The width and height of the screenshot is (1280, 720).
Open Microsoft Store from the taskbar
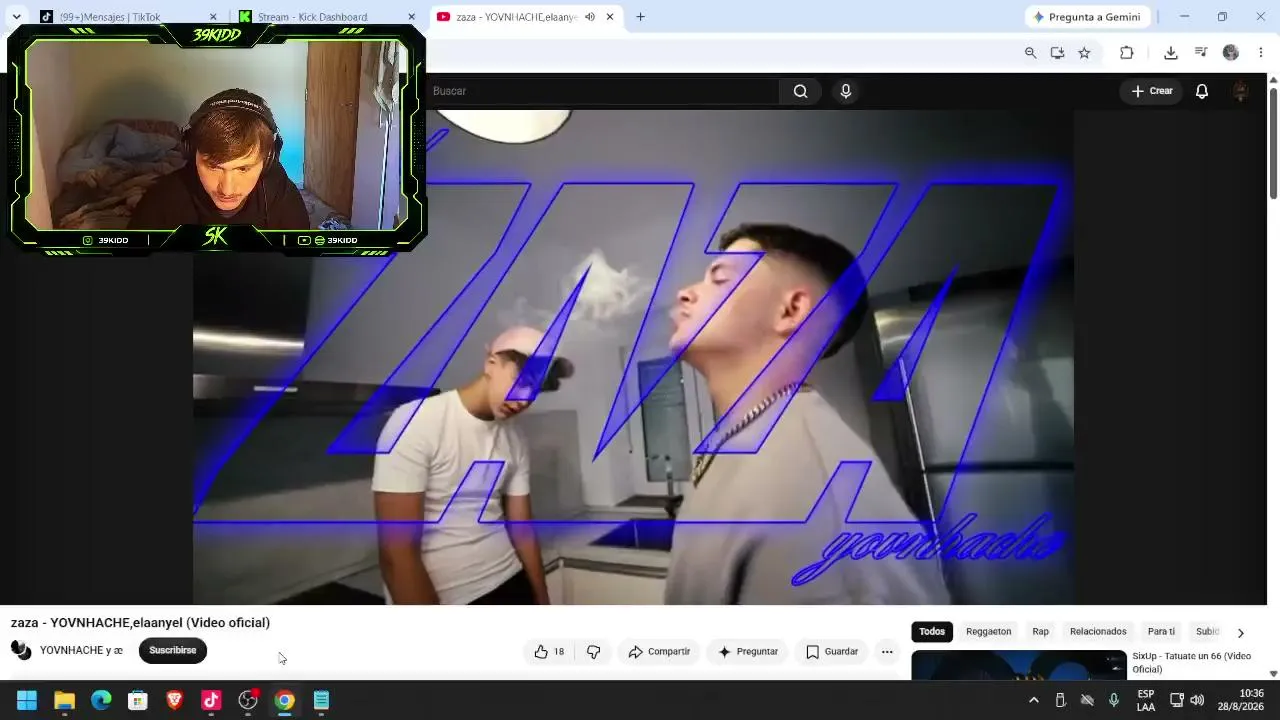click(138, 700)
